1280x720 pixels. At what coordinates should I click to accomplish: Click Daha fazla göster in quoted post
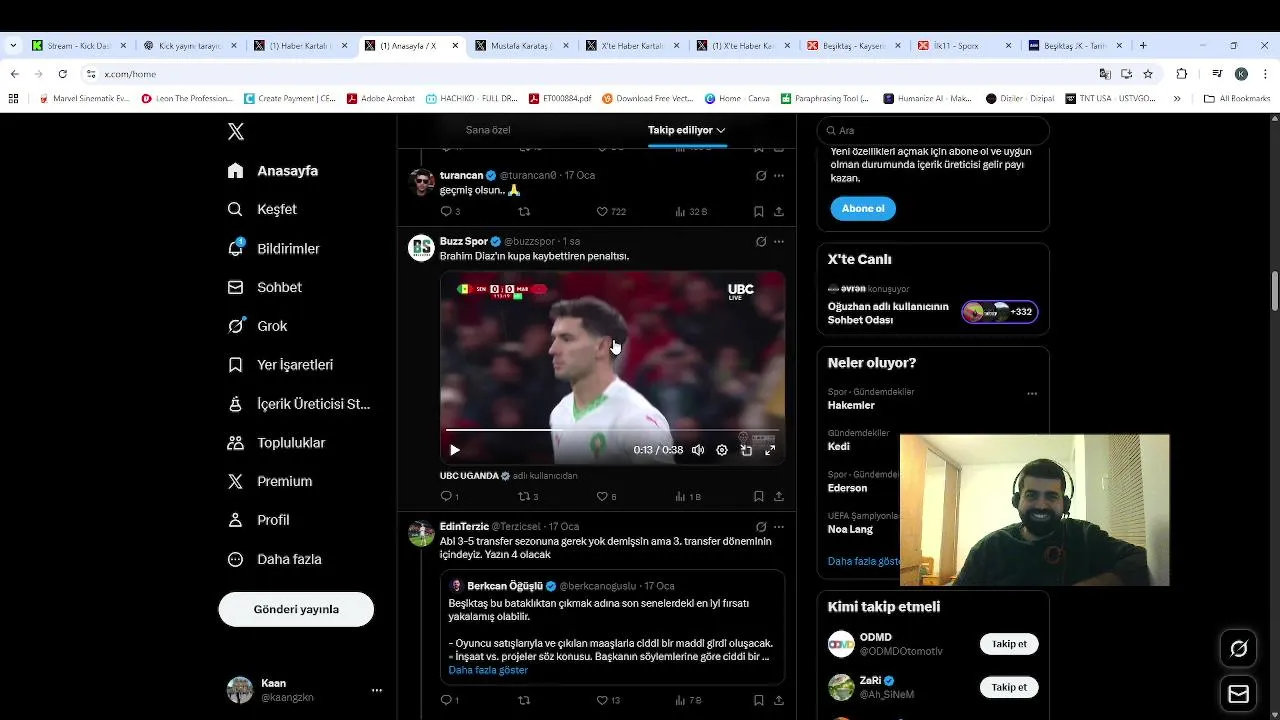(x=488, y=670)
